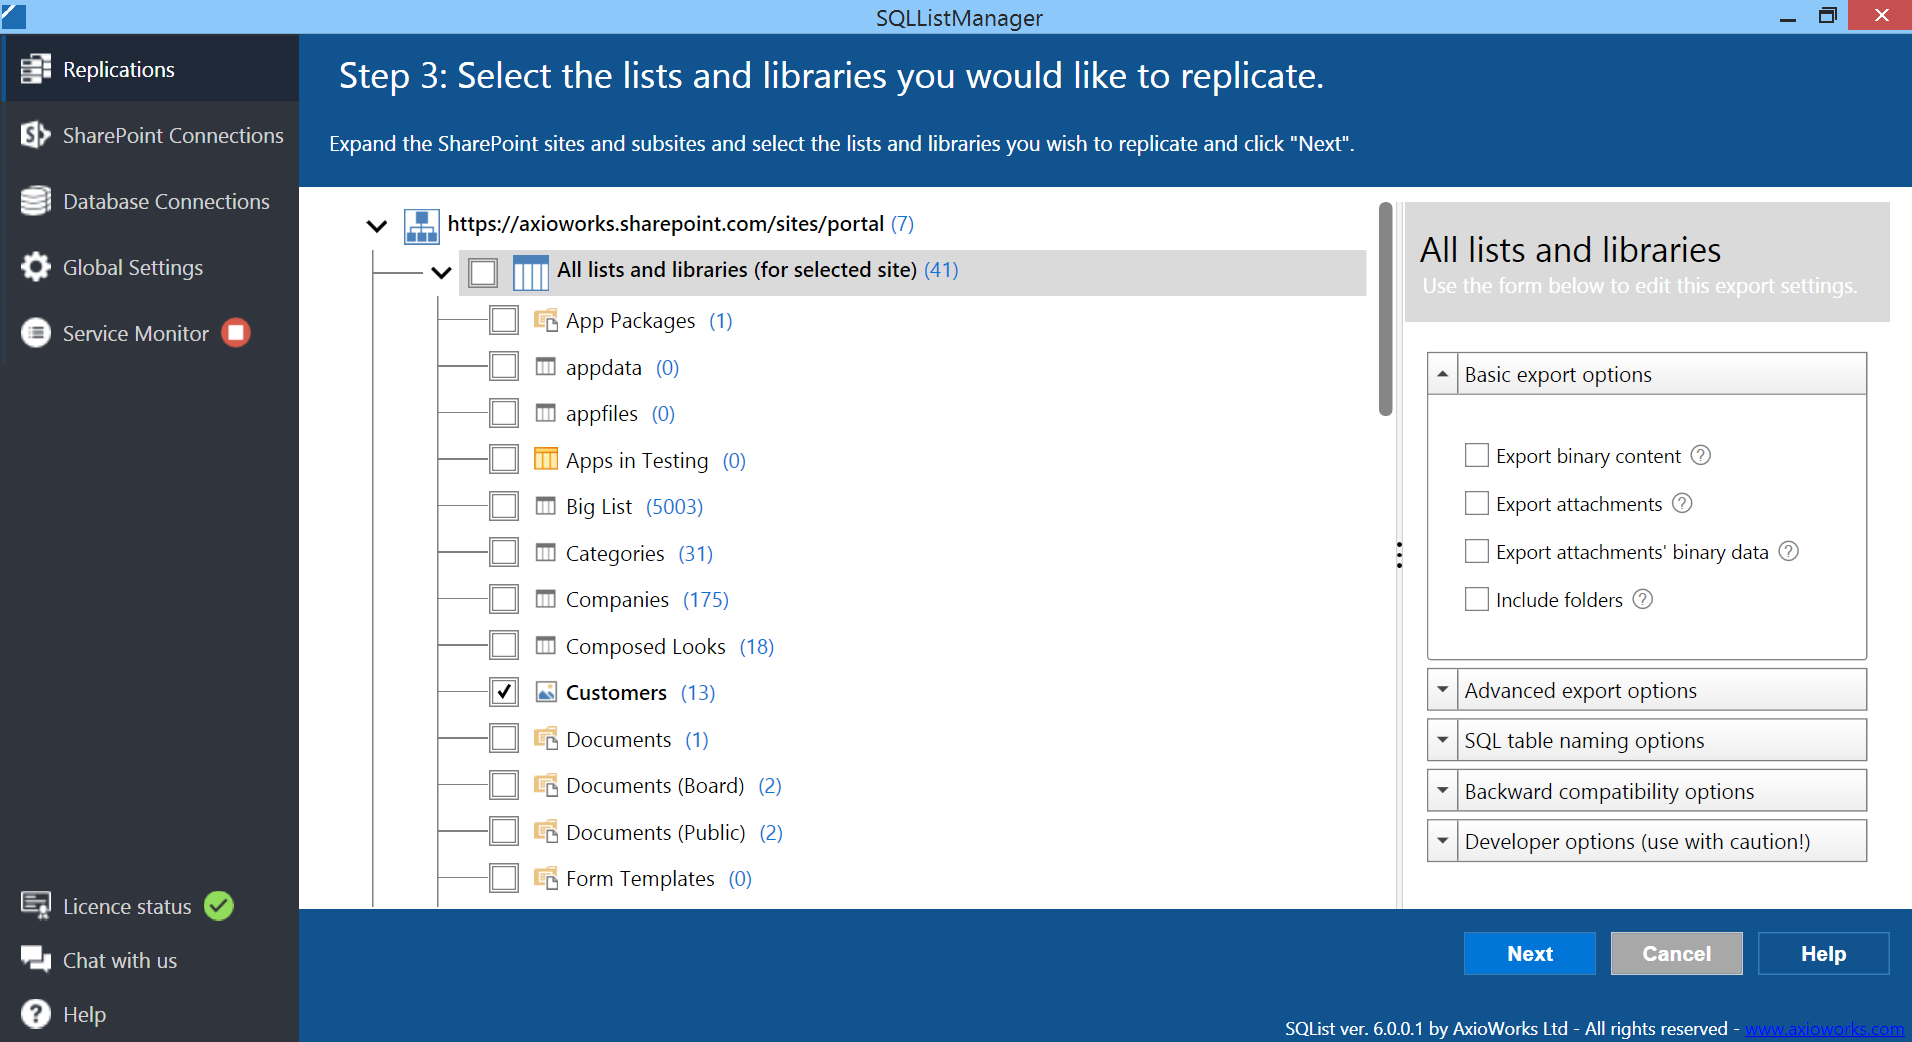Uncheck the Customers checkbox

click(x=504, y=692)
